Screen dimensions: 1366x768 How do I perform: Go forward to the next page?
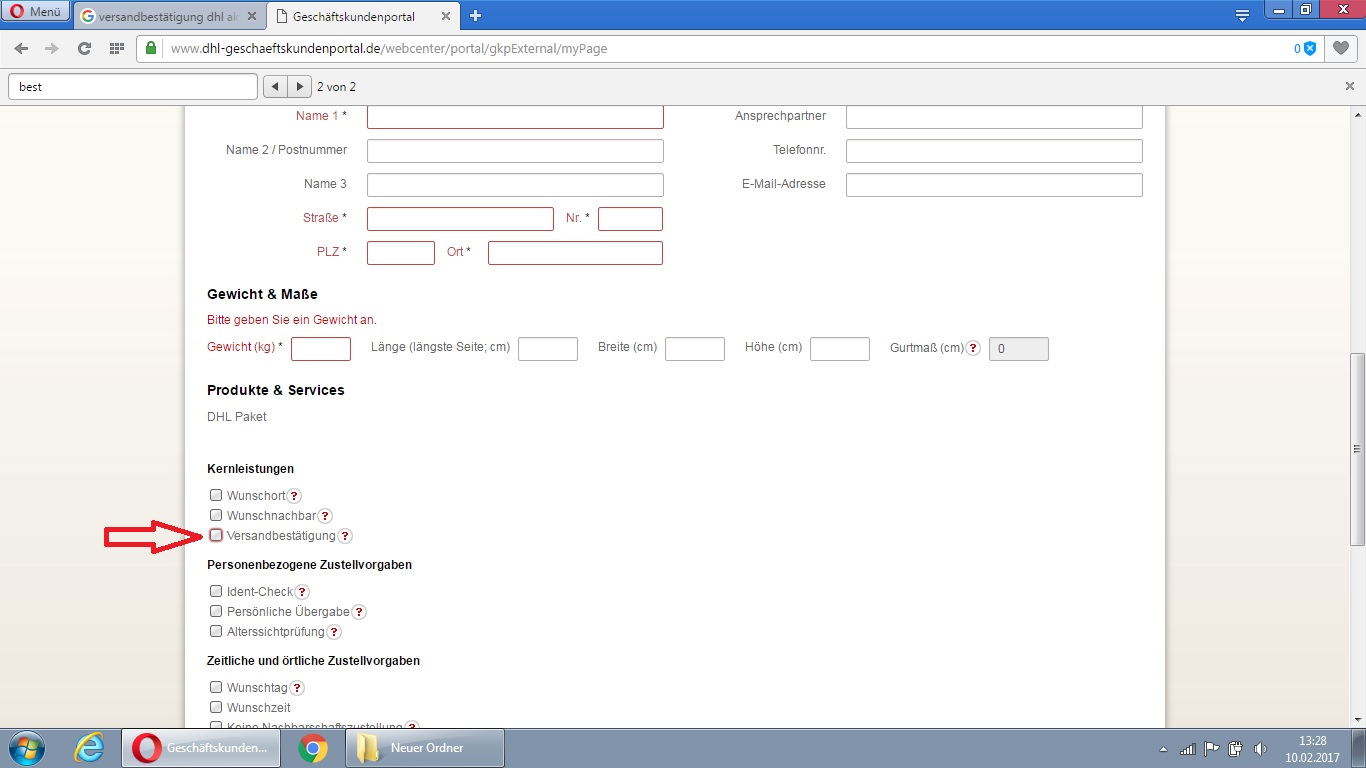pyautogui.click(x=52, y=48)
